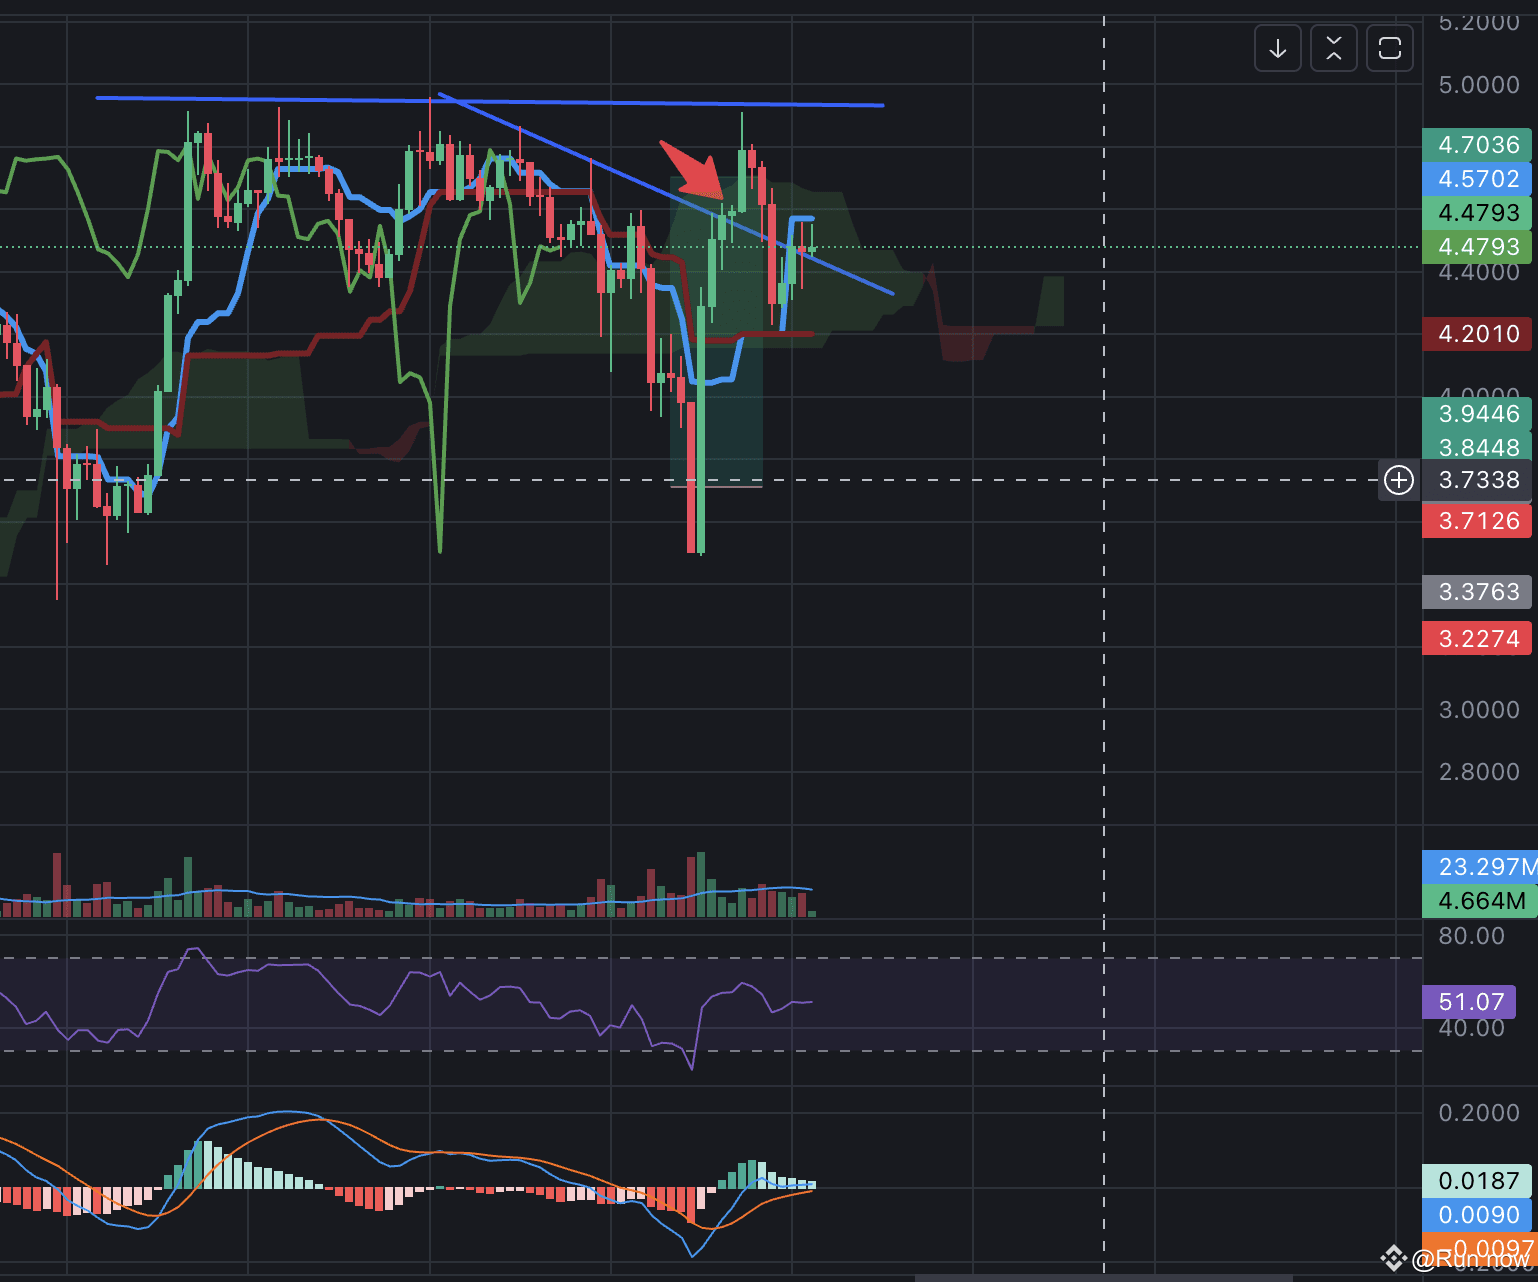Click the blue 23.297M volume label
Viewport: 1538px width, 1282px height.
(1480, 867)
